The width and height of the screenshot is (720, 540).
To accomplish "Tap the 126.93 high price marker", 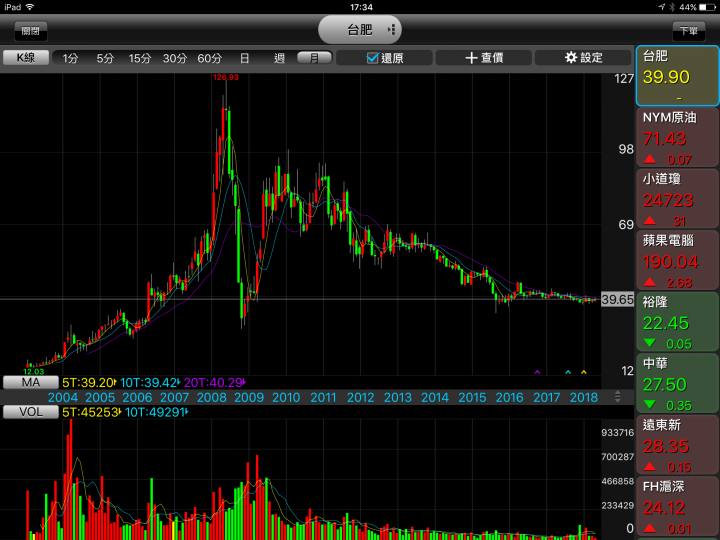I will tap(226, 77).
